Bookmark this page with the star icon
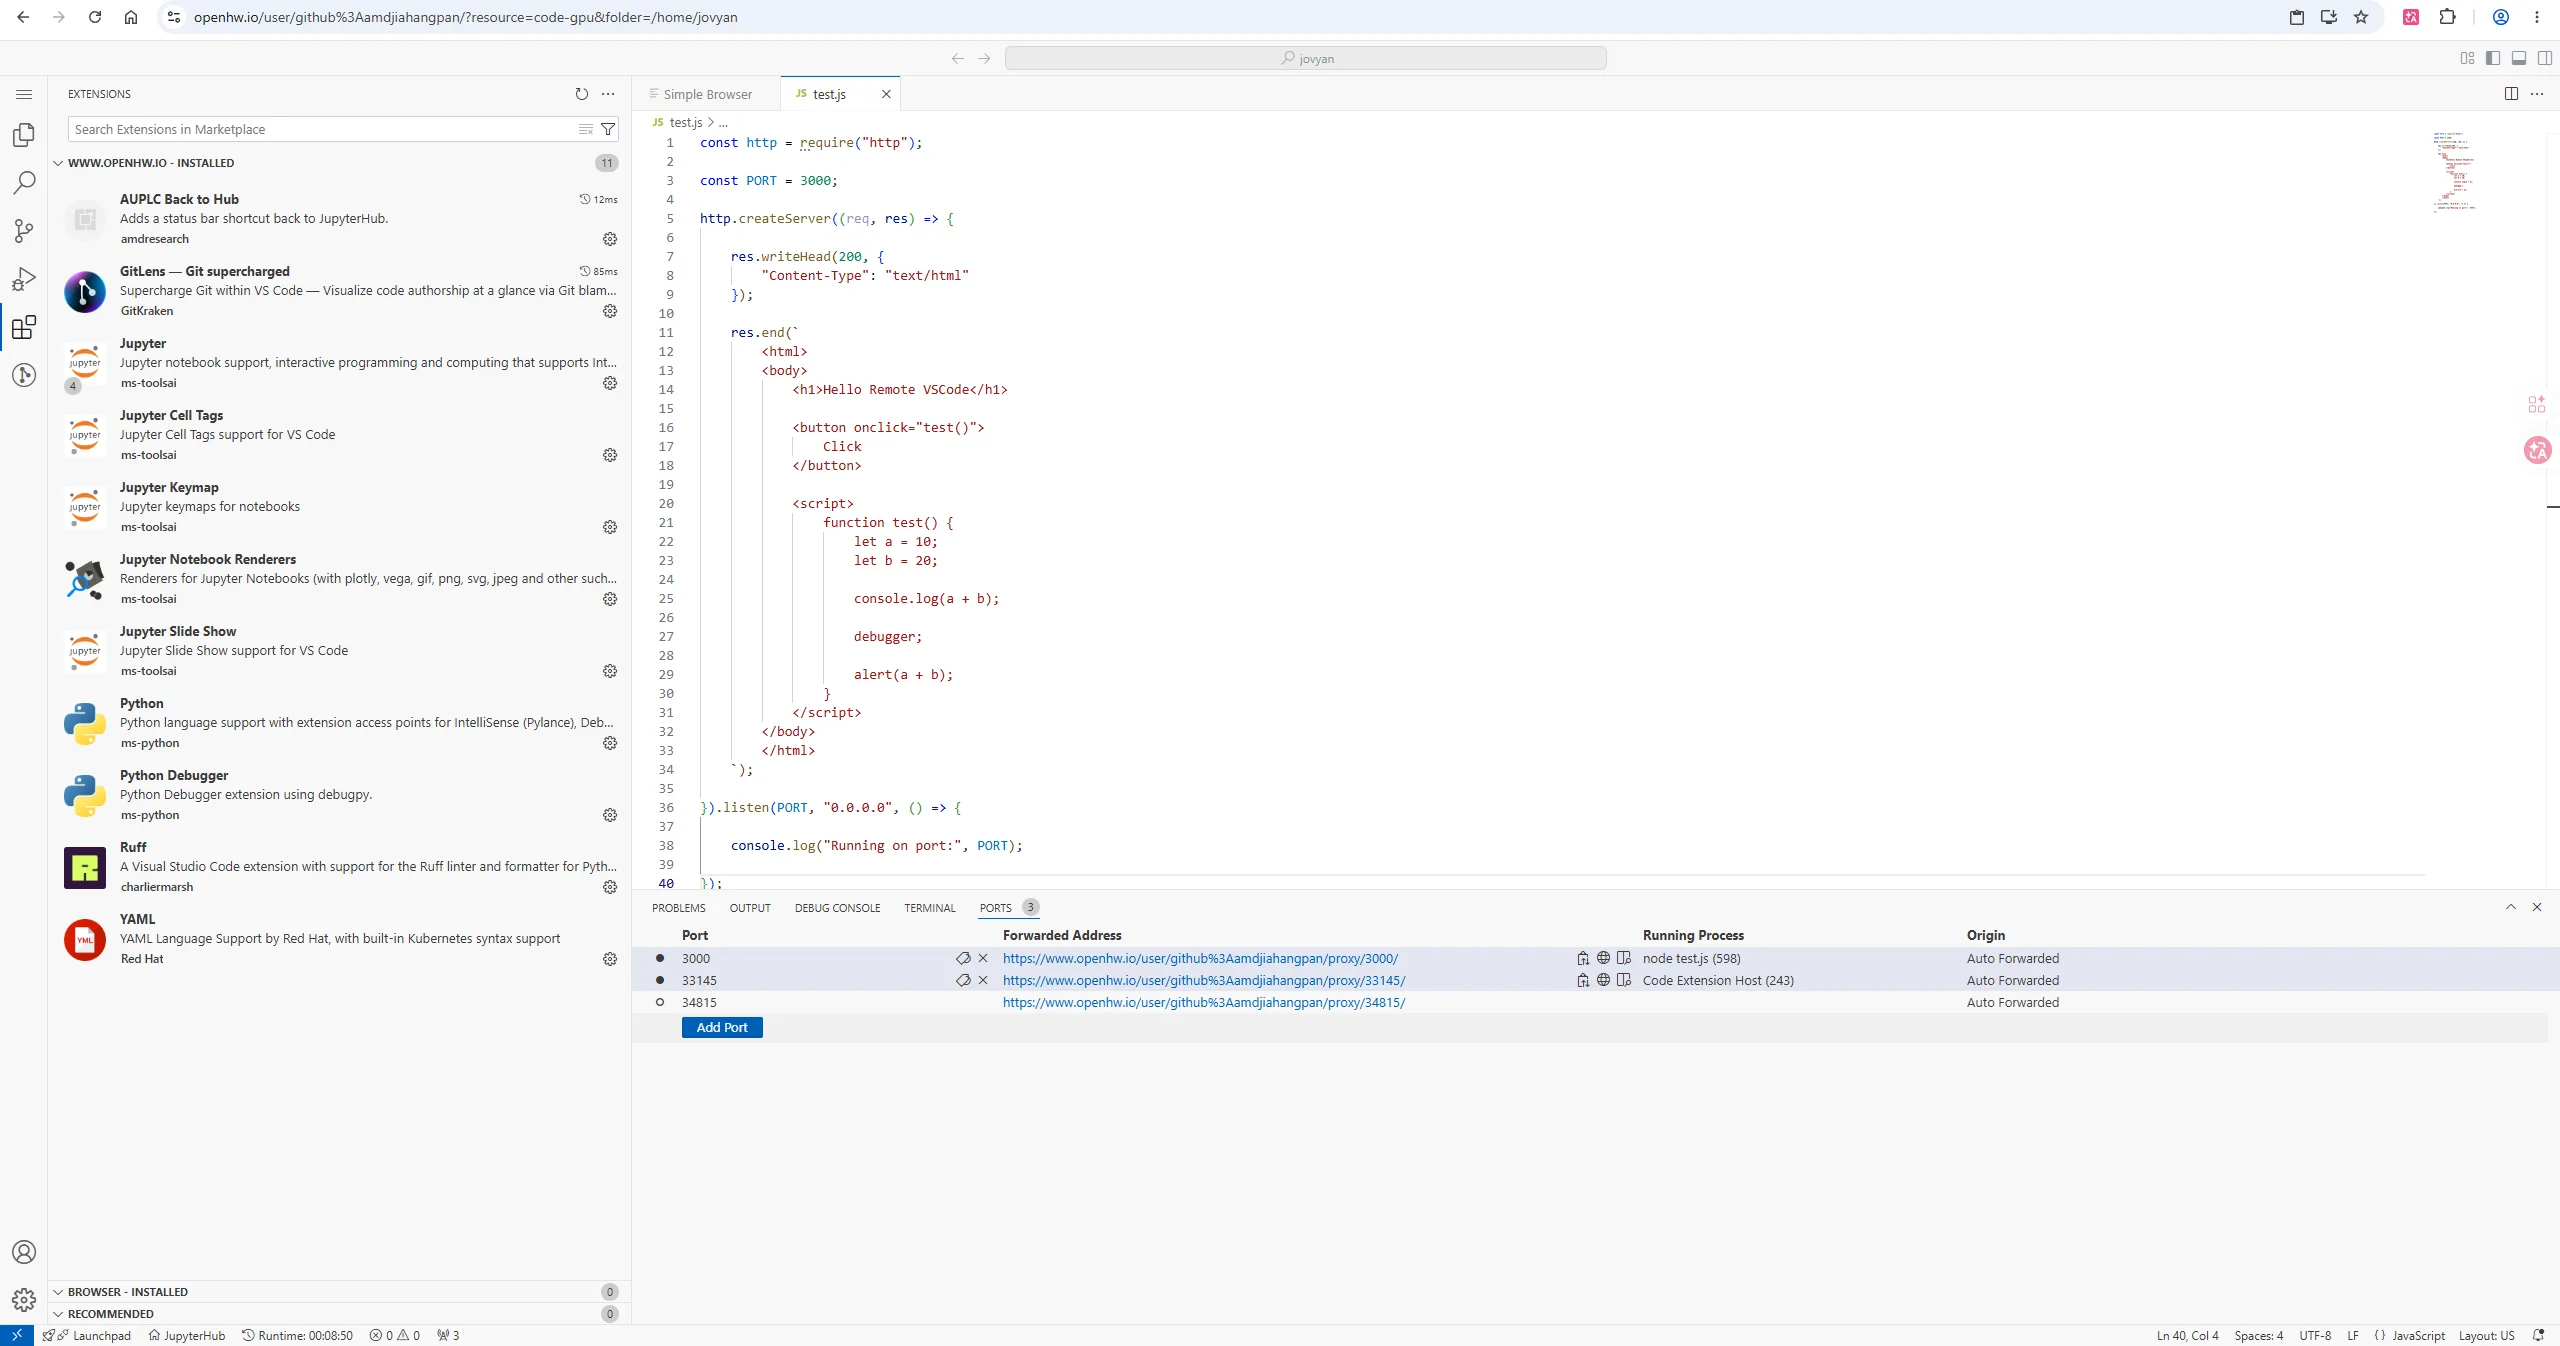 tap(2361, 17)
